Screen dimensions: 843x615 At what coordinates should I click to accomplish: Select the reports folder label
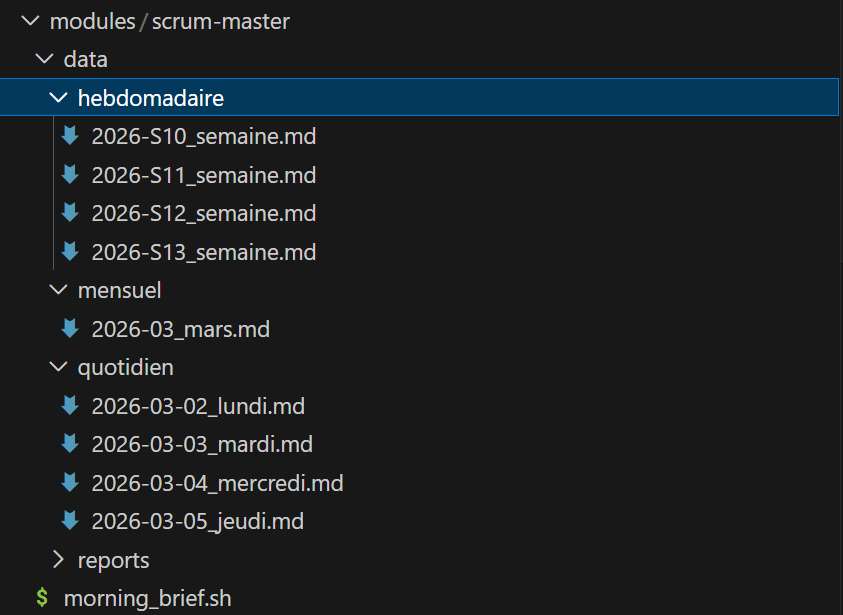[113, 561]
